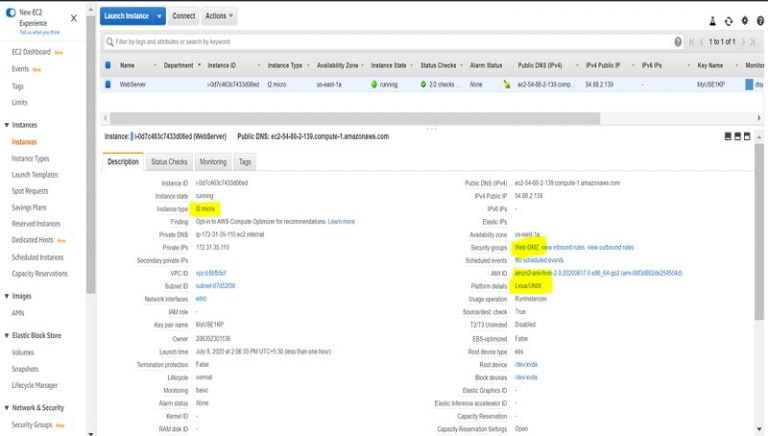Click the Web-DMZ security group link
The height and width of the screenshot is (436, 768).
527,247
